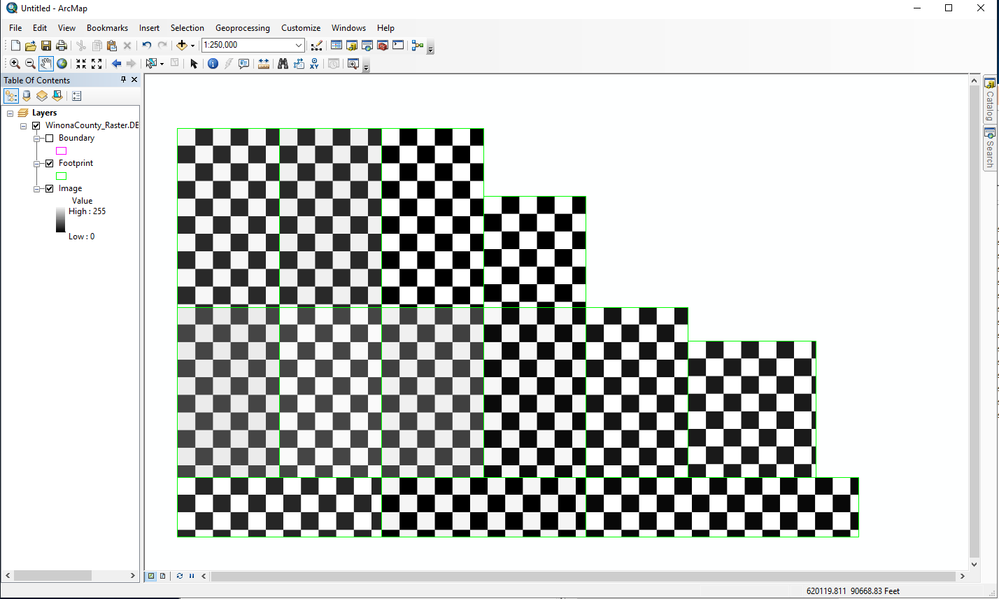Open the Find tool
This screenshot has height=599, width=999.
click(x=284, y=63)
